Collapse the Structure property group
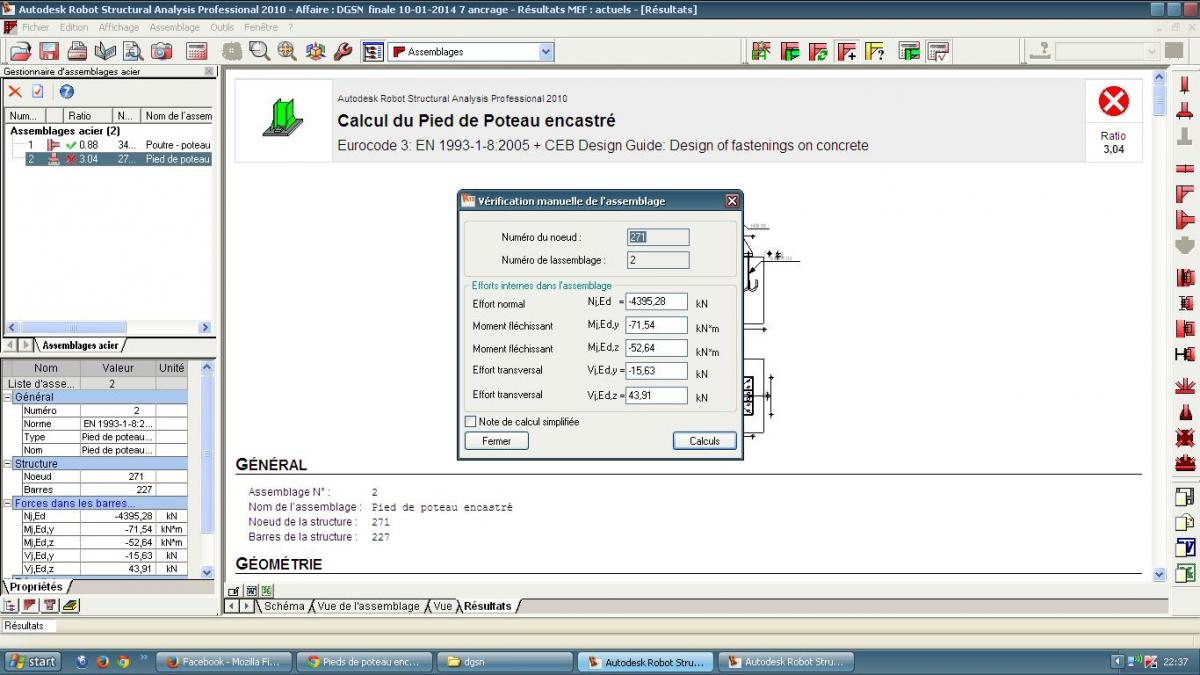This screenshot has width=1200, height=675. 7,464
